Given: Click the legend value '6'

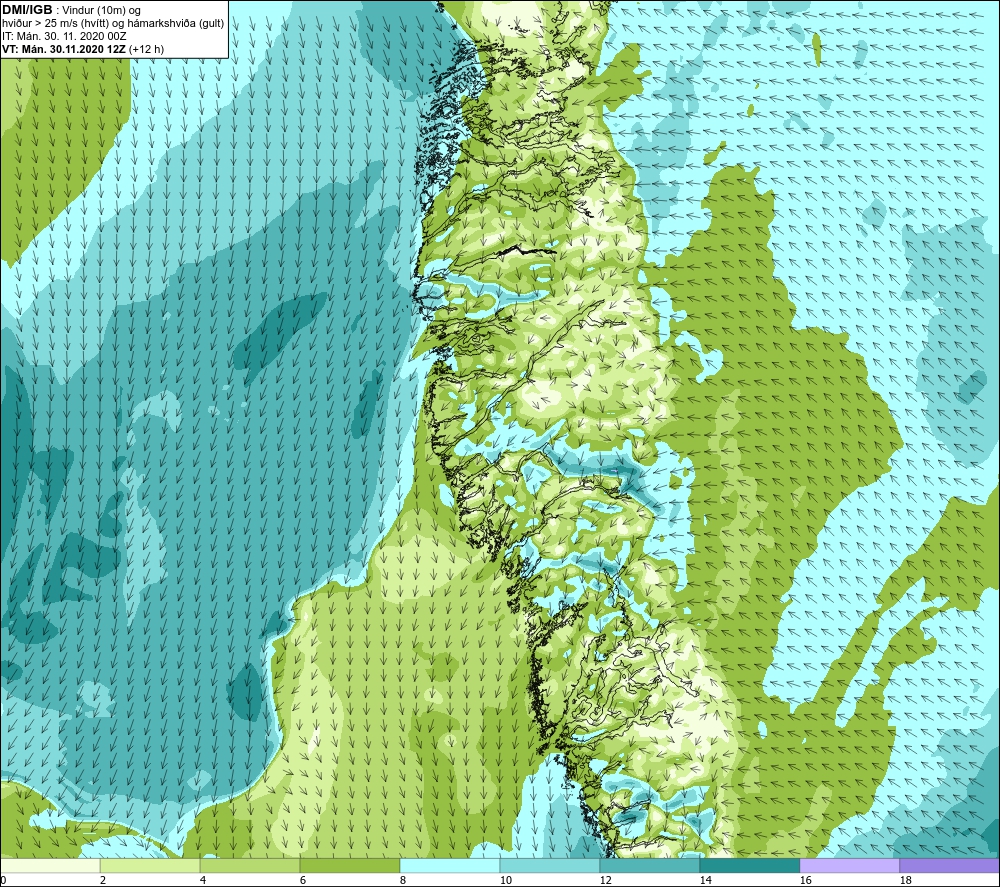Looking at the screenshot, I should coord(303,880).
